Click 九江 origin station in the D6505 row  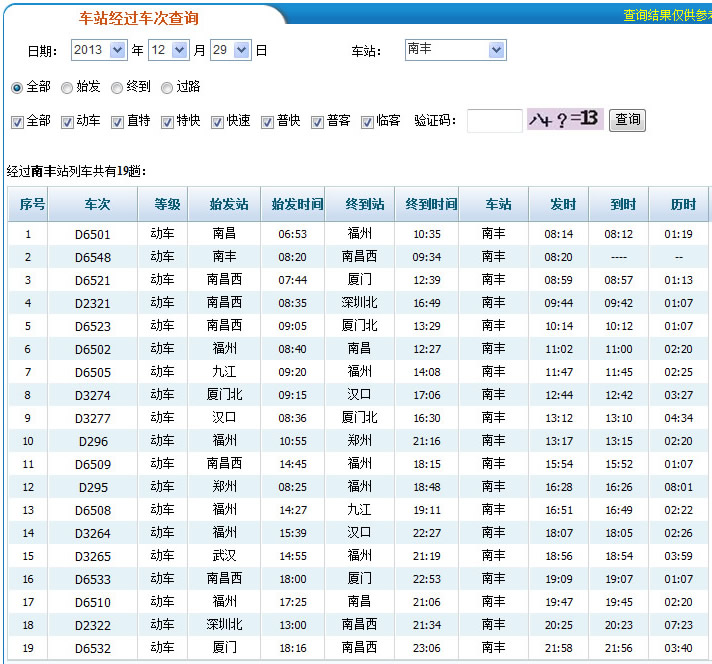[224, 372]
